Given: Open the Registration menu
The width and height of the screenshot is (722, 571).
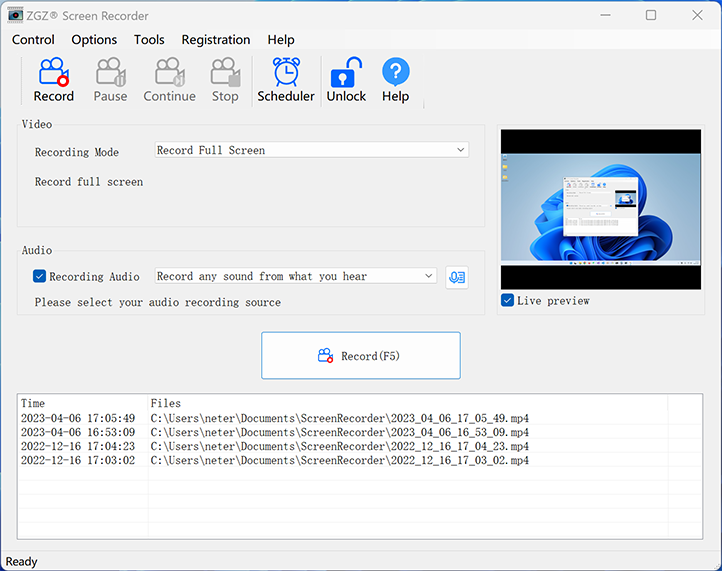Looking at the screenshot, I should 216,40.
